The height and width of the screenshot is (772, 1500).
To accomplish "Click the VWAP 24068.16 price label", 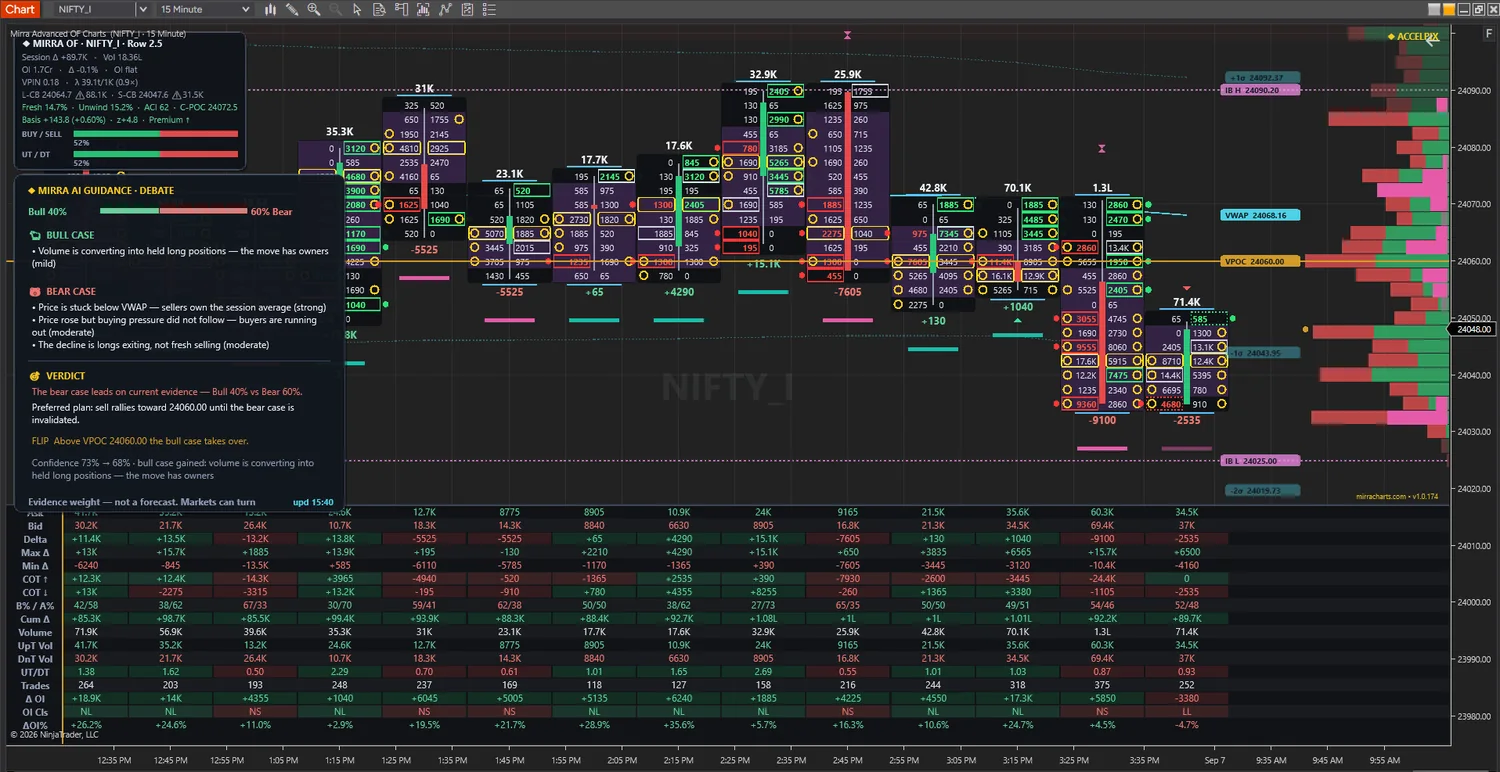I will 1260,215.
